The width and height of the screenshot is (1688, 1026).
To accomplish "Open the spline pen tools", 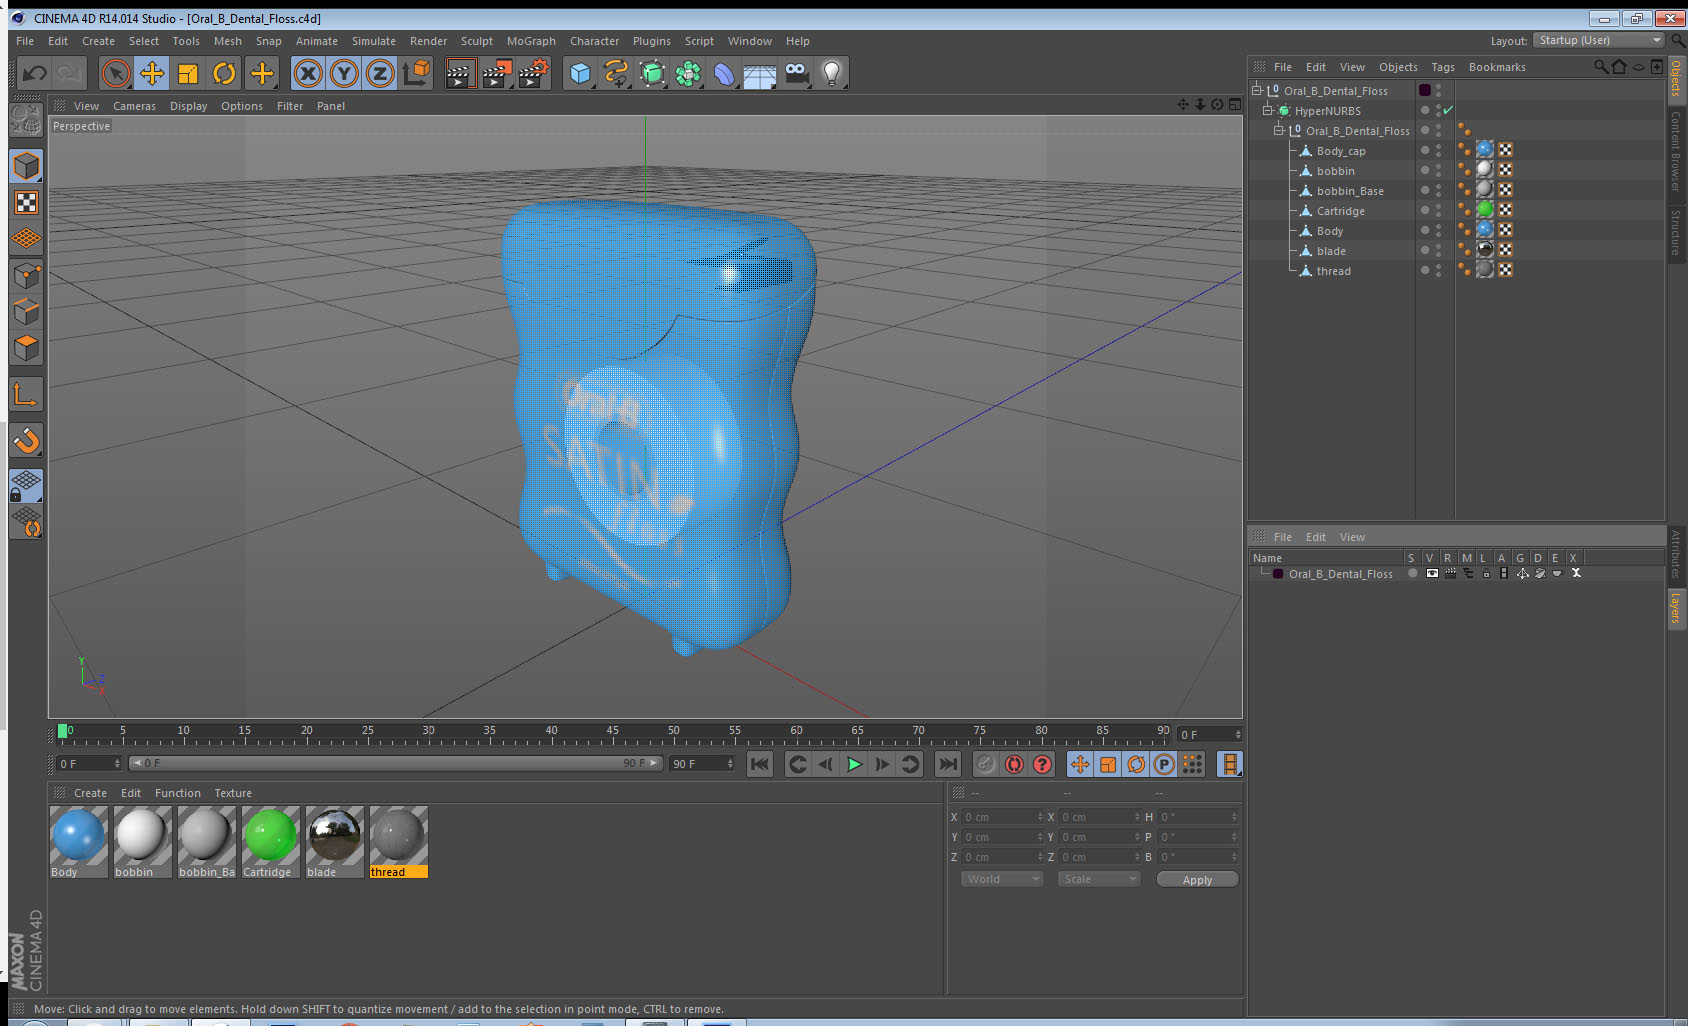I will click(x=616, y=73).
